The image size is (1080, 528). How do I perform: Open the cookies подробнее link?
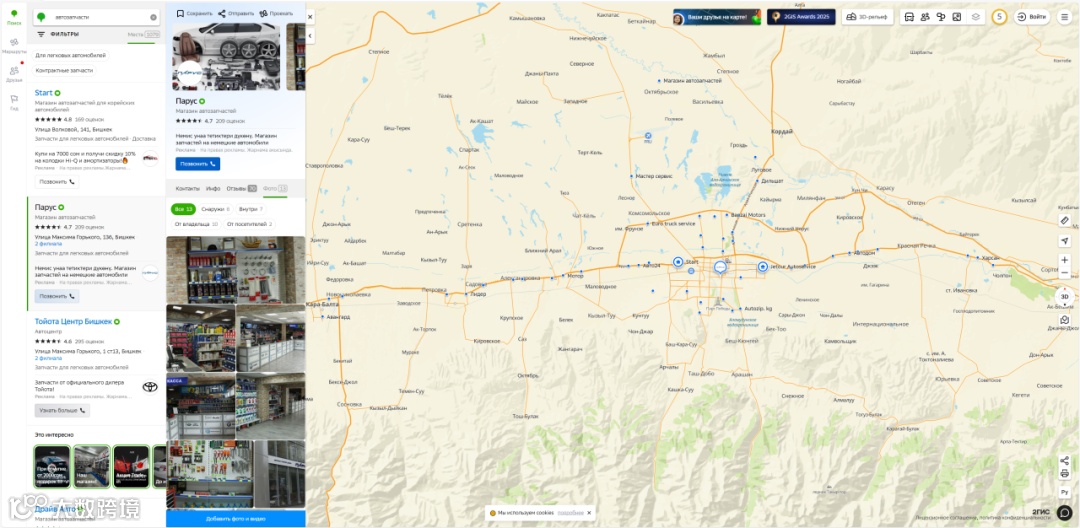(x=570, y=513)
